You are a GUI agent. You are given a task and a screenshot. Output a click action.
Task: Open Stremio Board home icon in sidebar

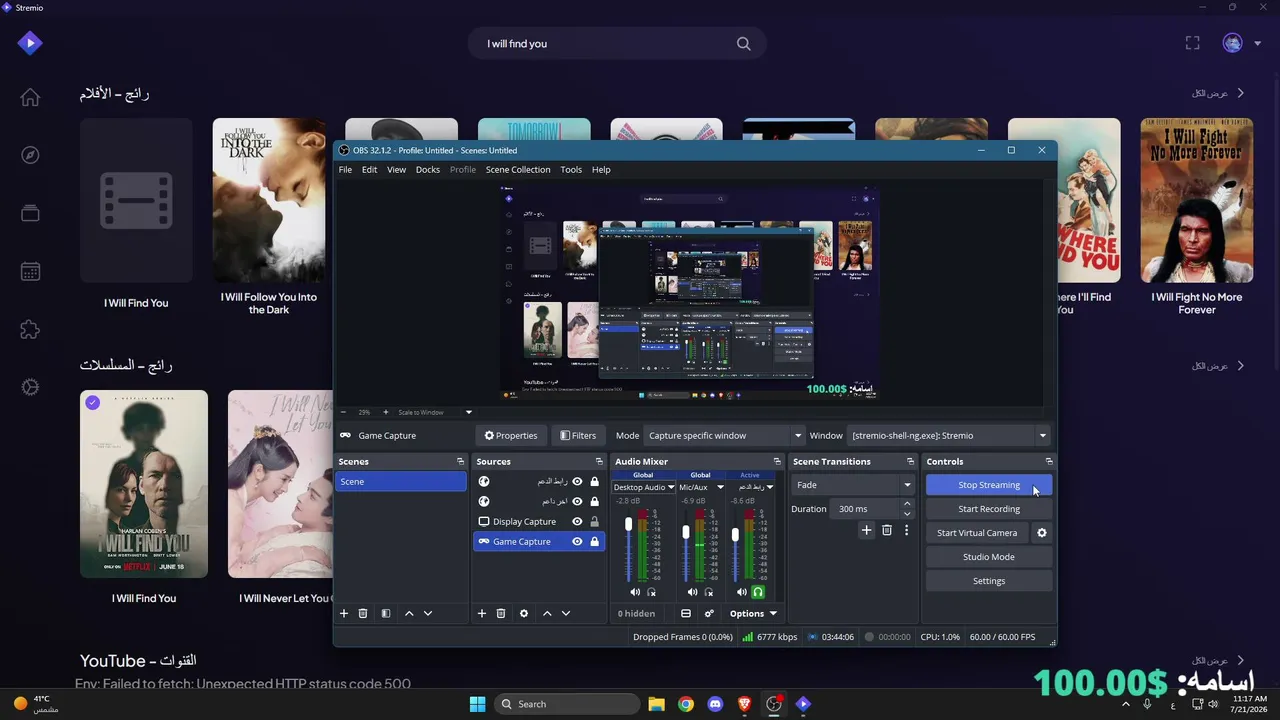coord(30,97)
